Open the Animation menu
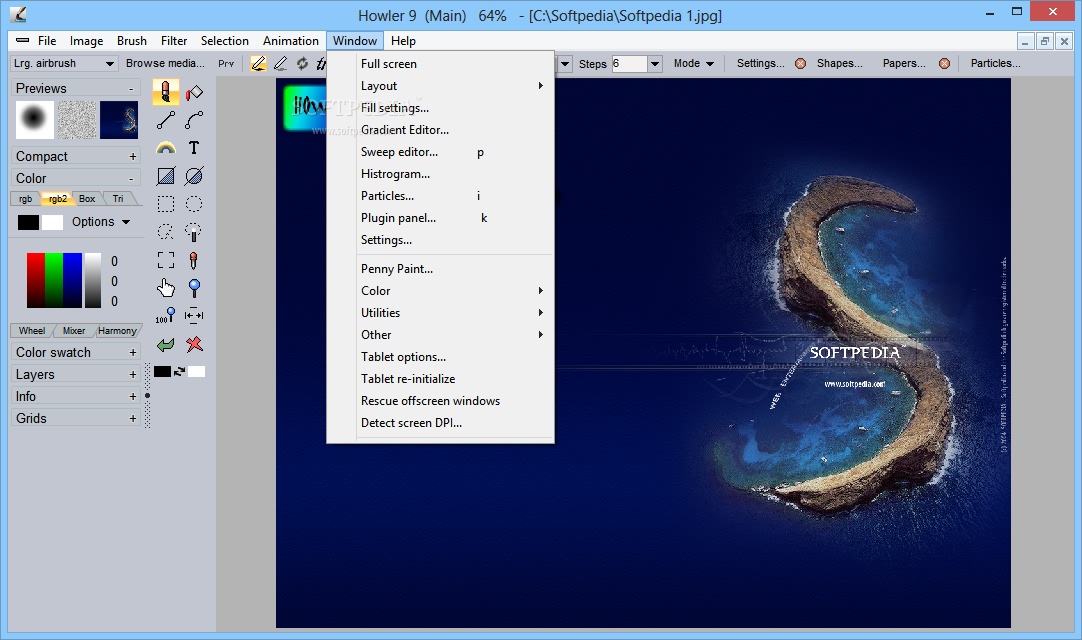The height and width of the screenshot is (640, 1082). click(291, 41)
